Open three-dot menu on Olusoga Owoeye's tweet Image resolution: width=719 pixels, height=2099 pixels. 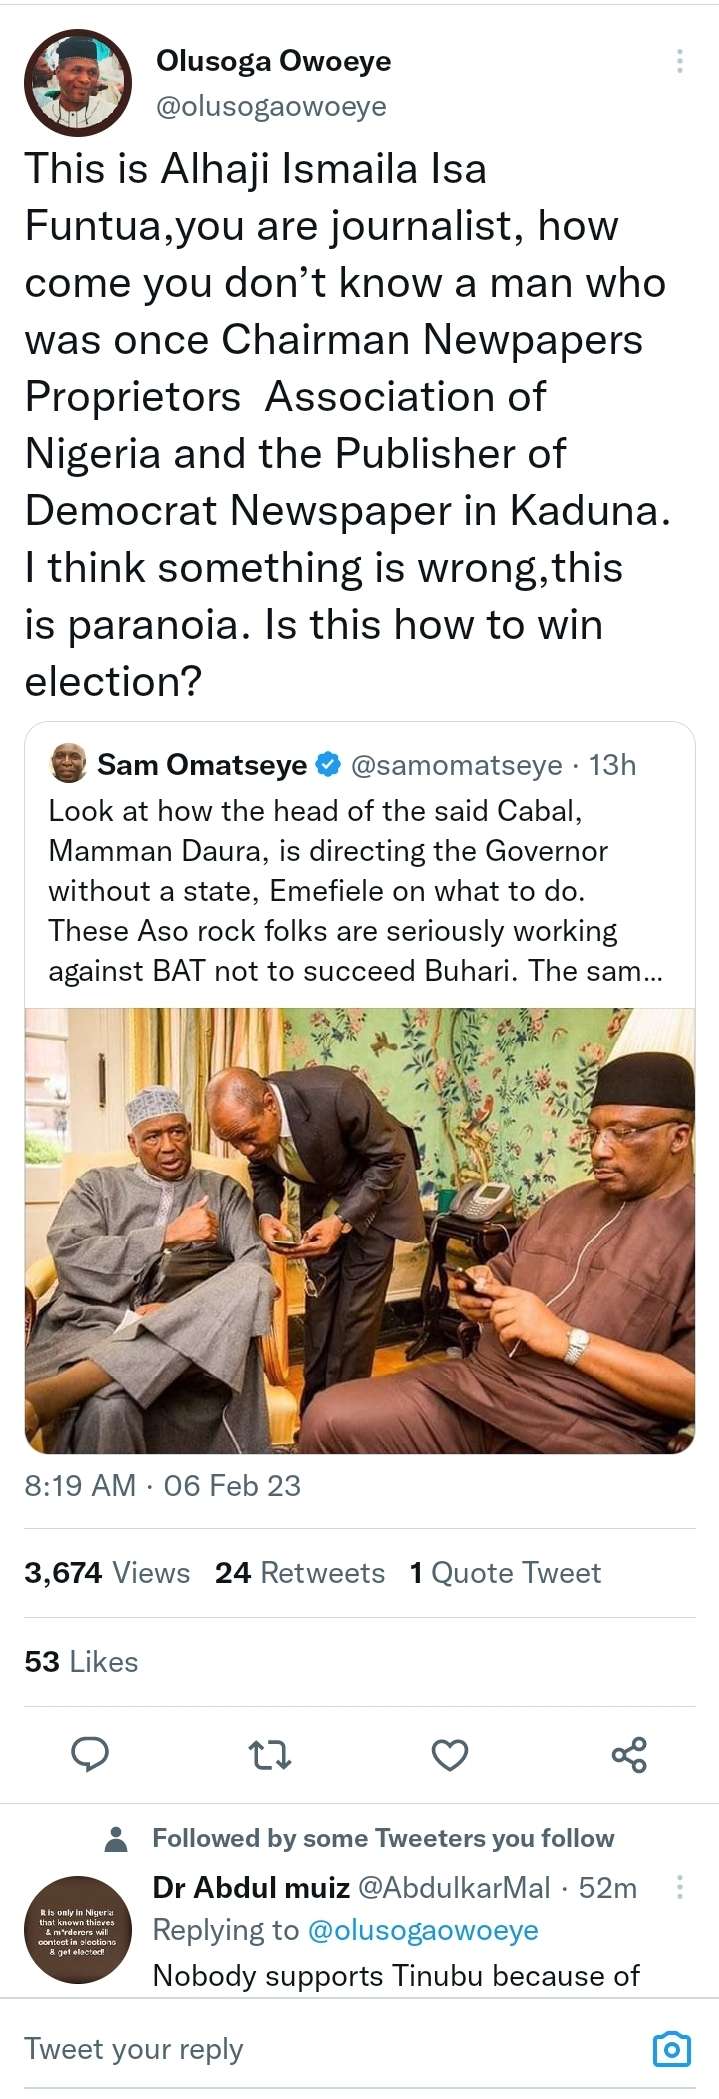tap(680, 61)
